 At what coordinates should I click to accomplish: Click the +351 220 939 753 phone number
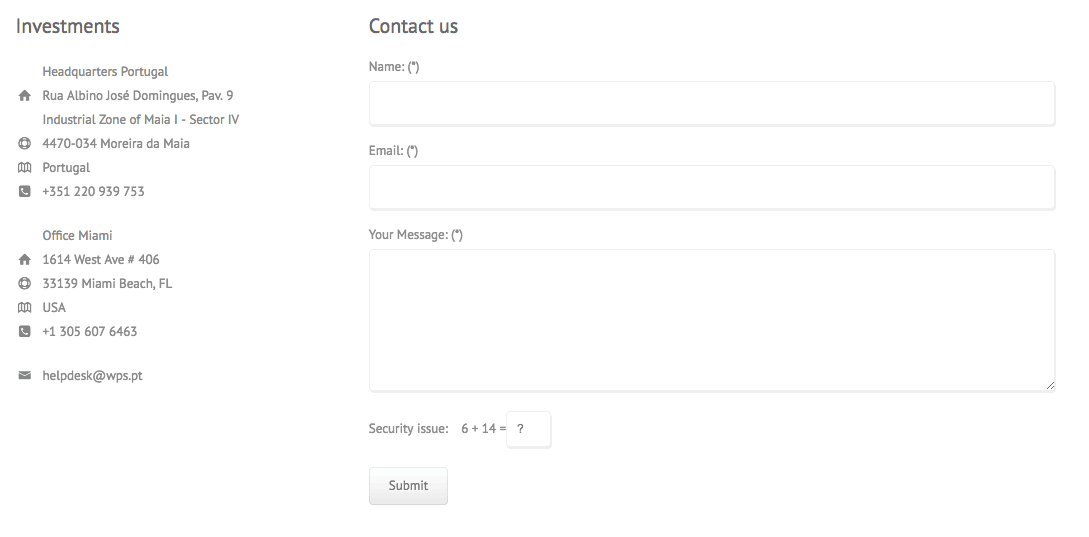coord(93,192)
